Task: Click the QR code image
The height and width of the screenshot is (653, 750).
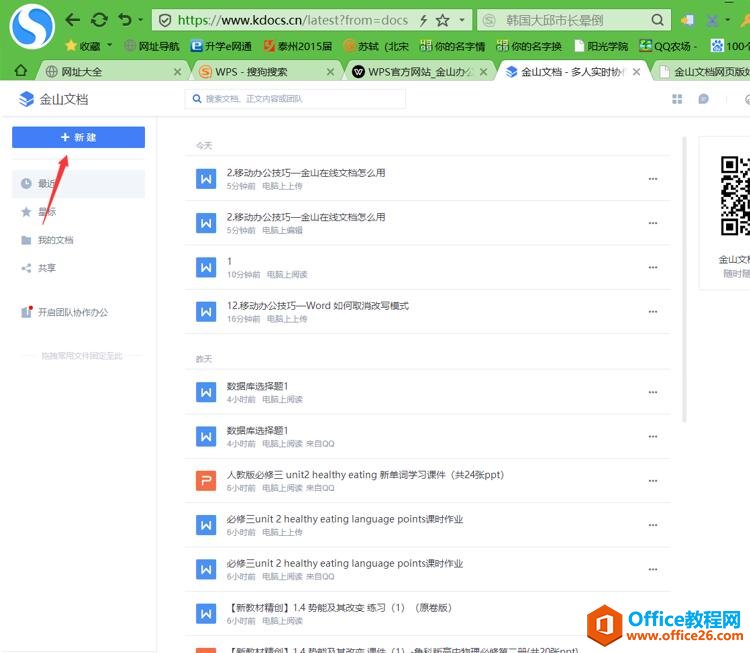Action: [735, 196]
